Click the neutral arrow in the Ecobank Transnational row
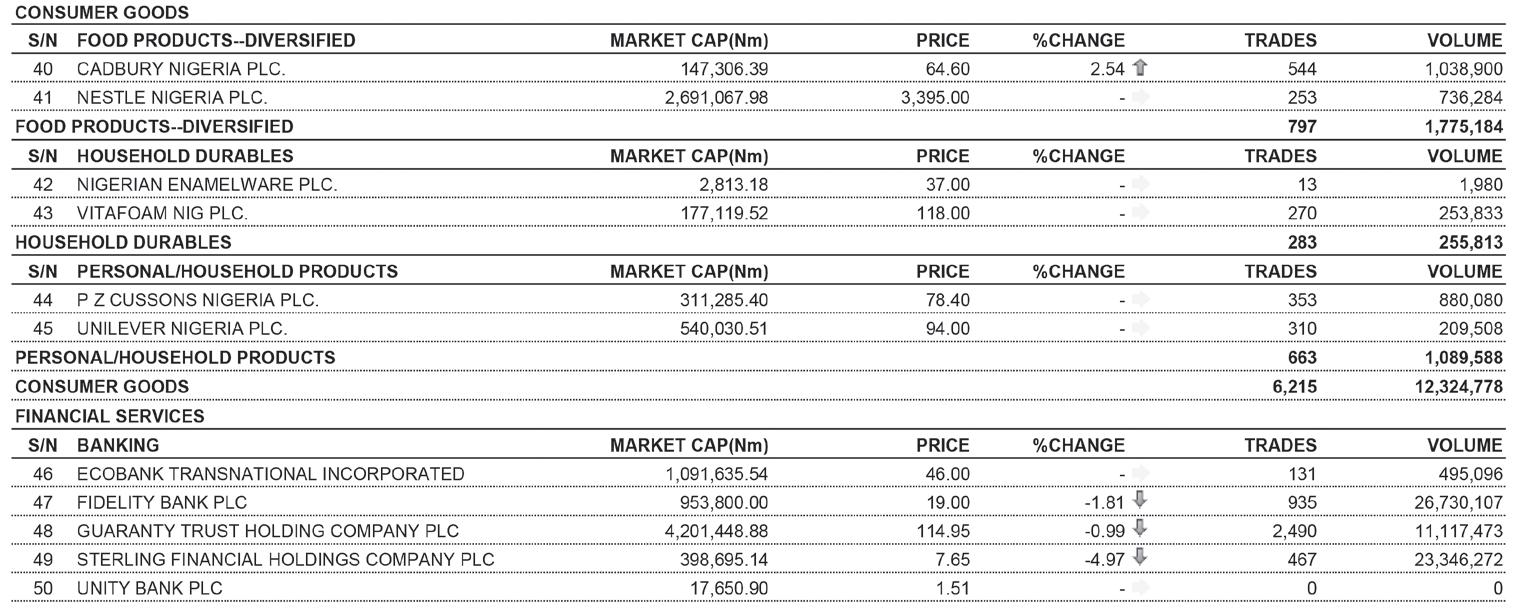The height and width of the screenshot is (610, 1526). pyautogui.click(x=1141, y=473)
